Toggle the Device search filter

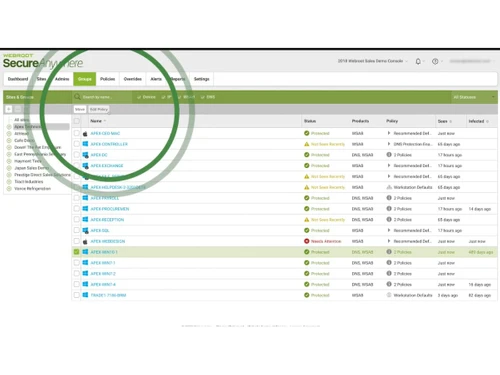pos(146,97)
